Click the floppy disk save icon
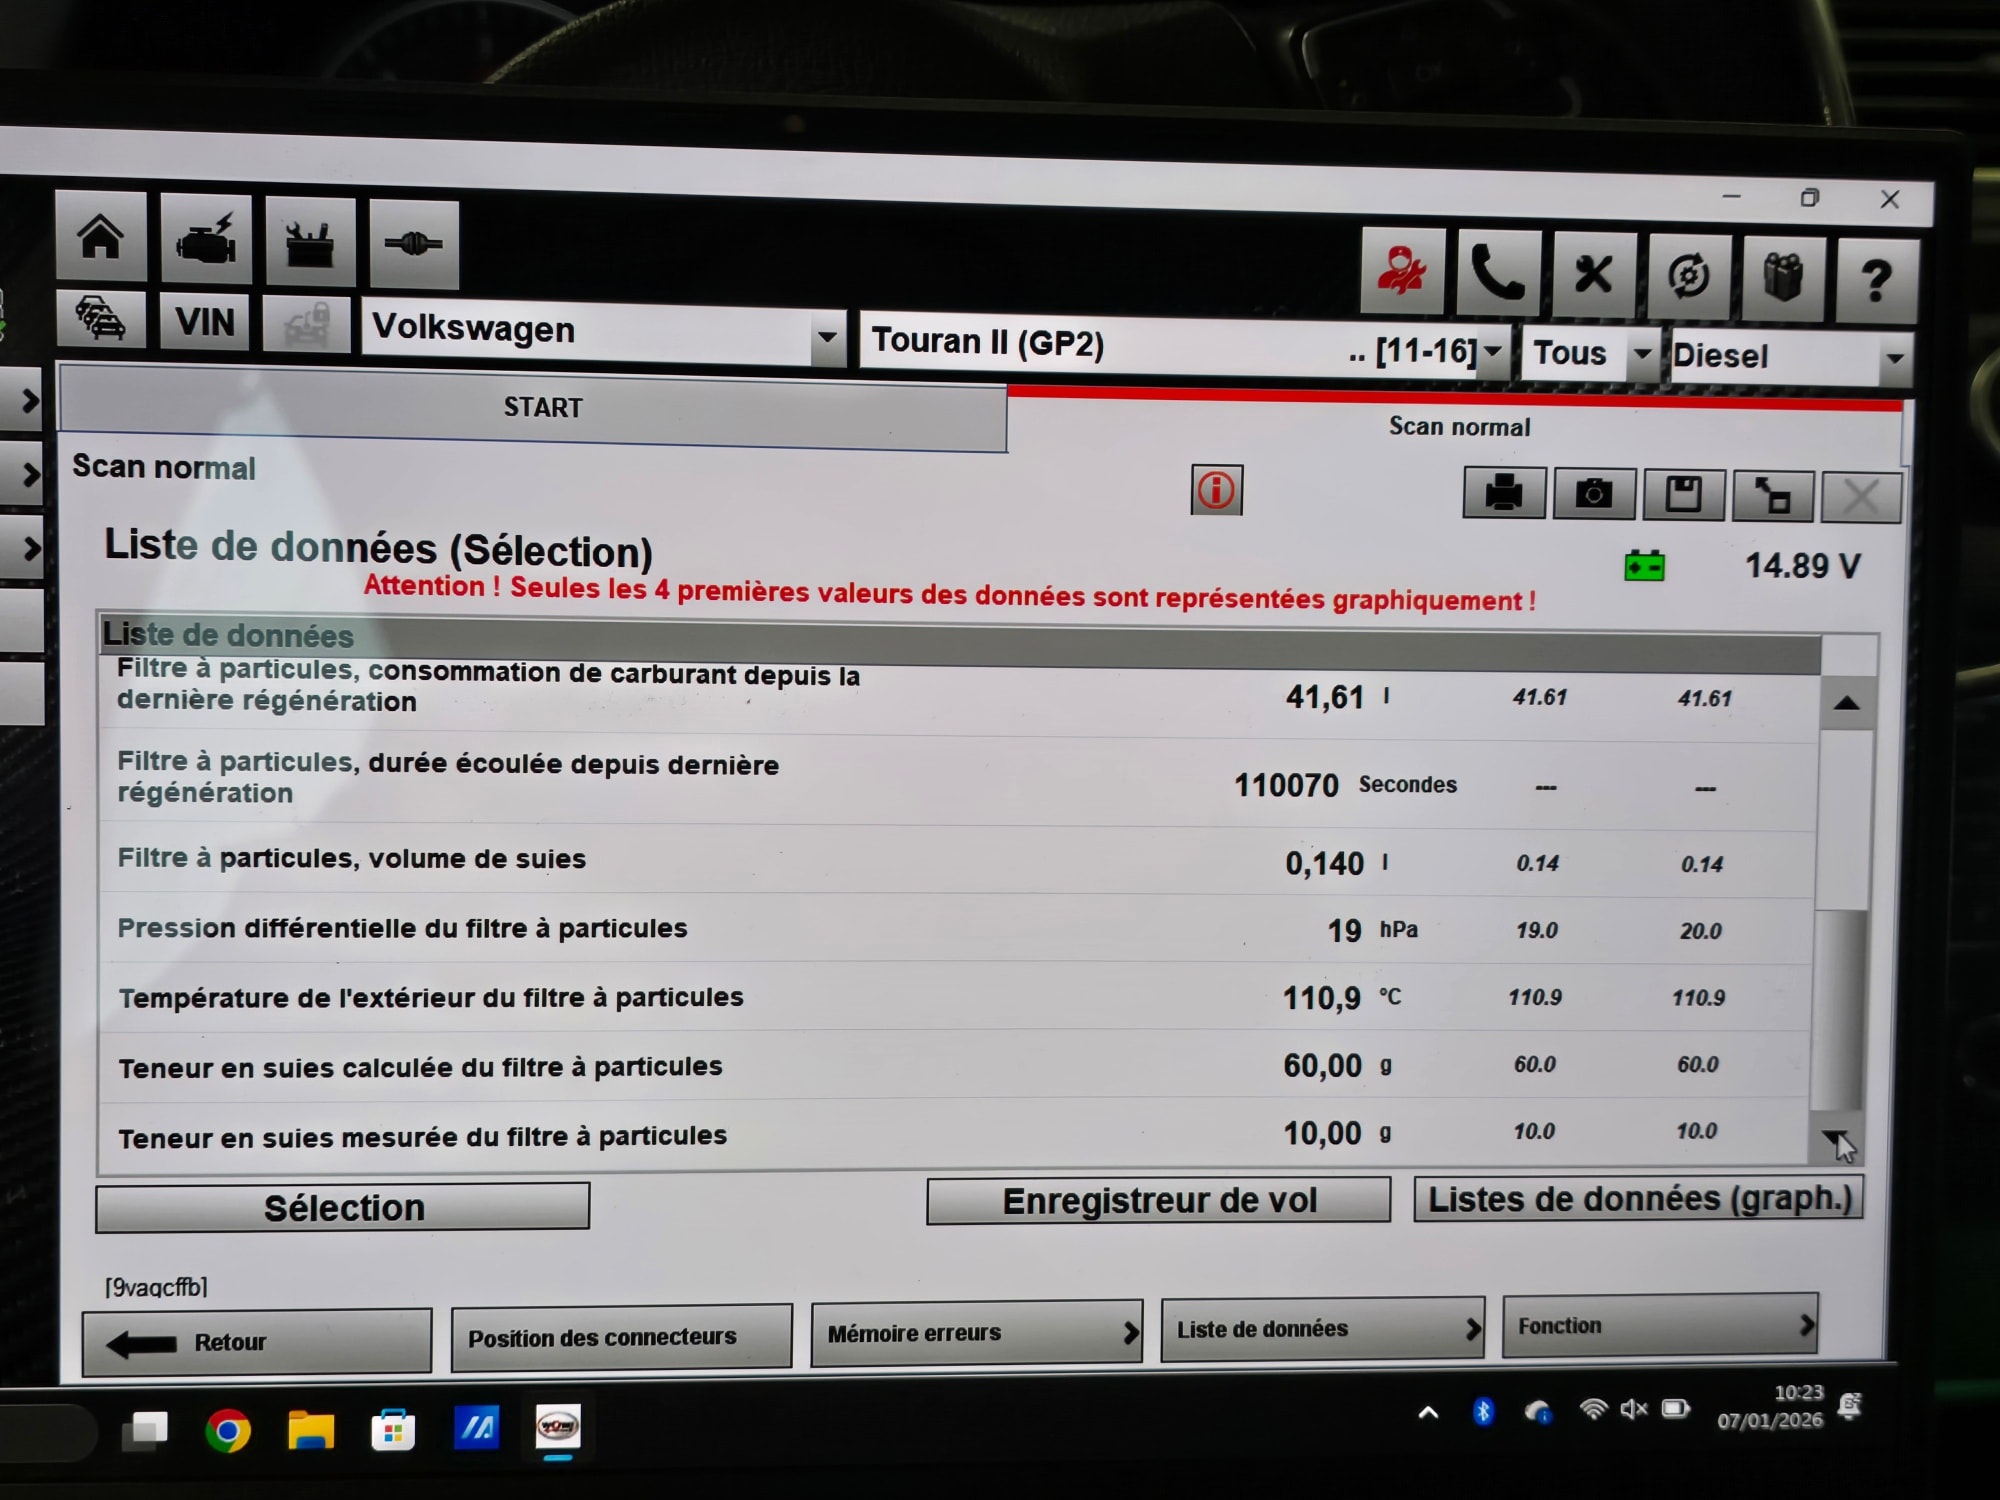 tap(1683, 495)
